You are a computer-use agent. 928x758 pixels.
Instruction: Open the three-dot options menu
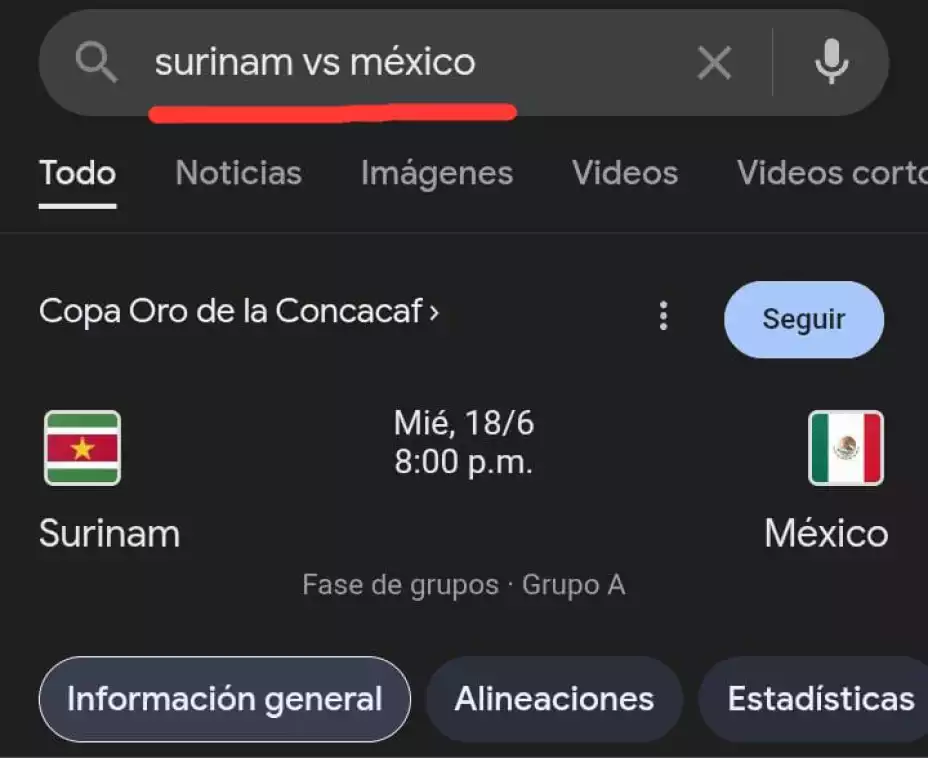pyautogui.click(x=663, y=317)
